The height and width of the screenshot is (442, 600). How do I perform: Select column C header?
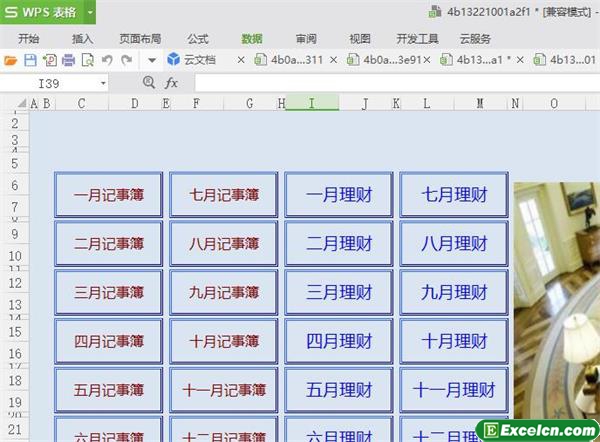coord(82,103)
